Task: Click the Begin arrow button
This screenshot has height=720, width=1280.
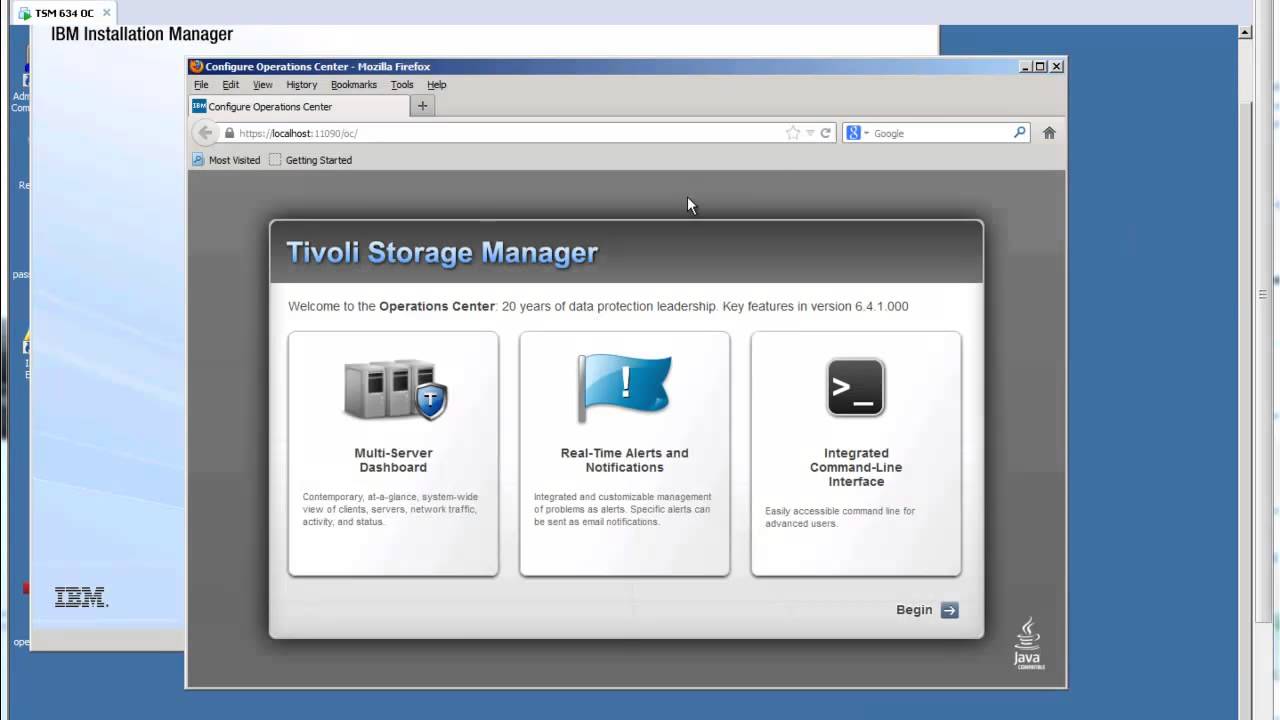Action: point(949,610)
